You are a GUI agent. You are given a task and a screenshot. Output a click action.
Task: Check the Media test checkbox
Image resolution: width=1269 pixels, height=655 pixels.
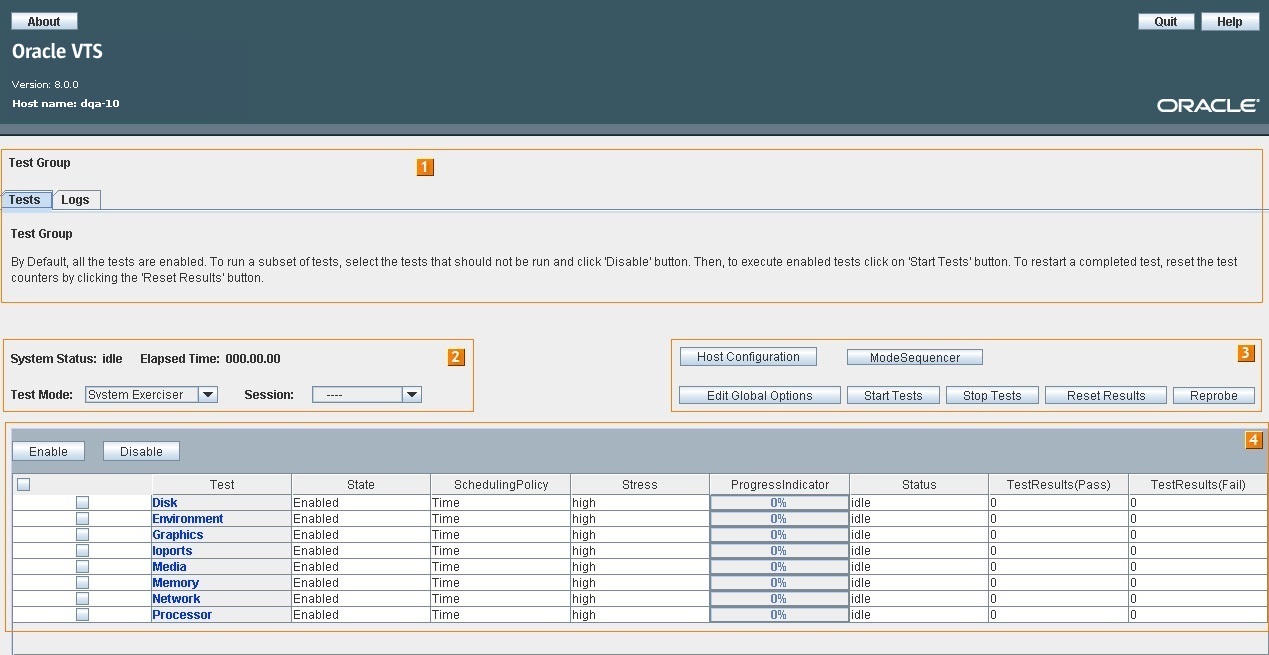click(82, 566)
